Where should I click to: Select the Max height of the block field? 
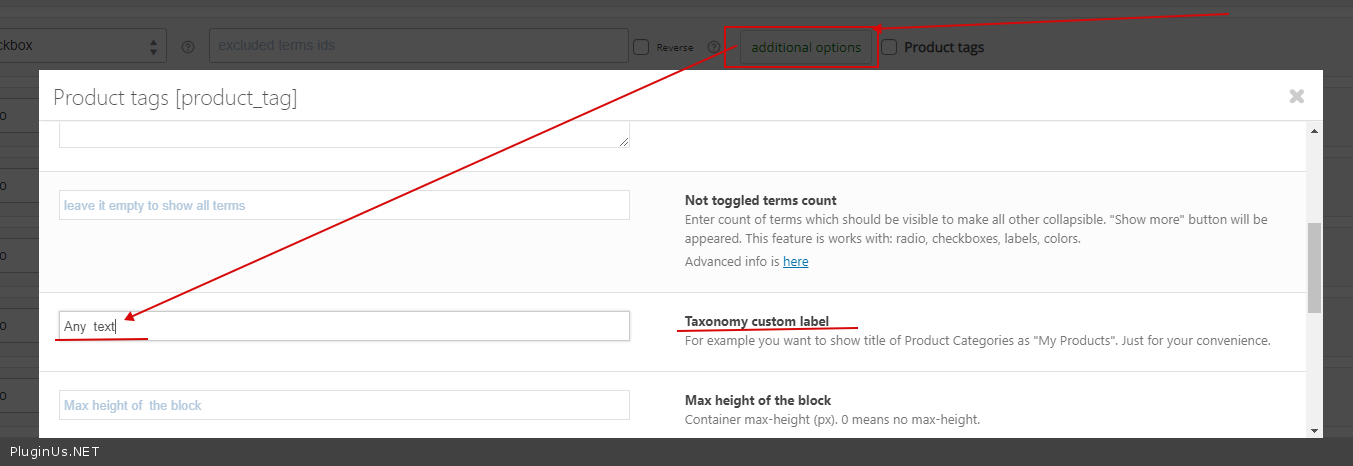tap(344, 405)
